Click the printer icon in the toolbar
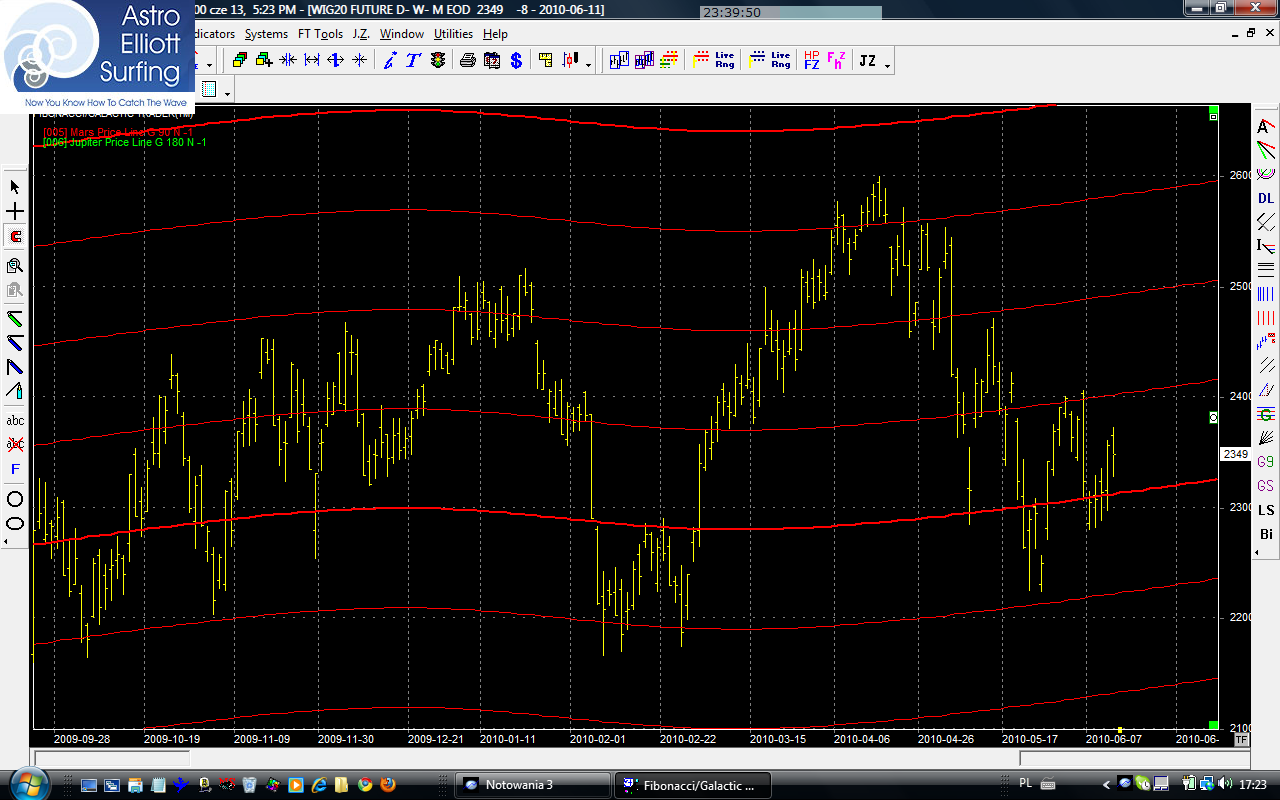This screenshot has height=800, width=1280. [467, 61]
